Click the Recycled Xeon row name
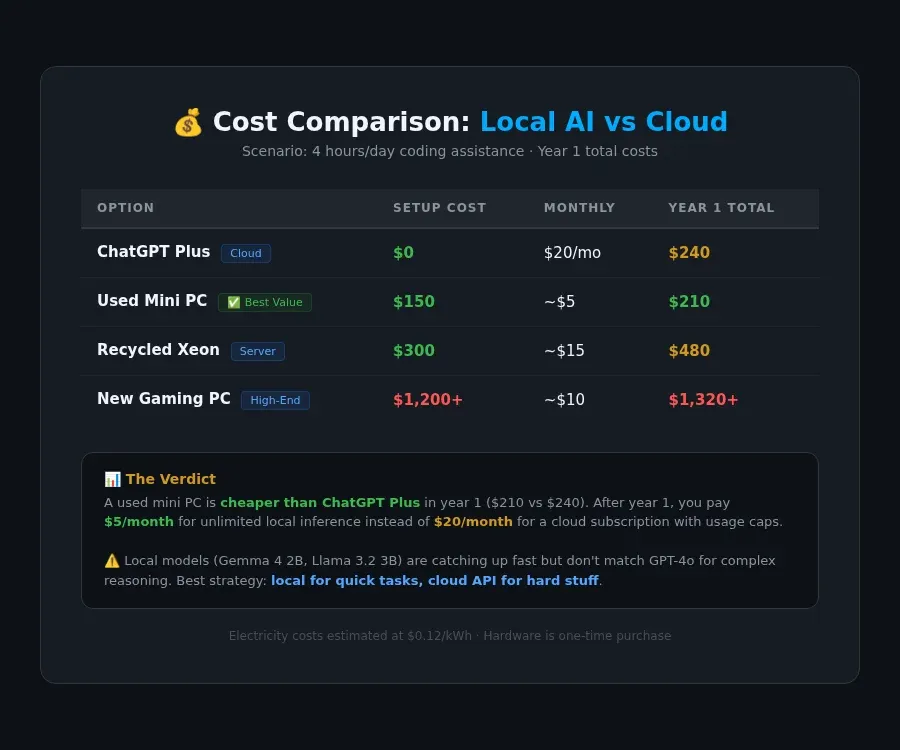 click(x=158, y=349)
